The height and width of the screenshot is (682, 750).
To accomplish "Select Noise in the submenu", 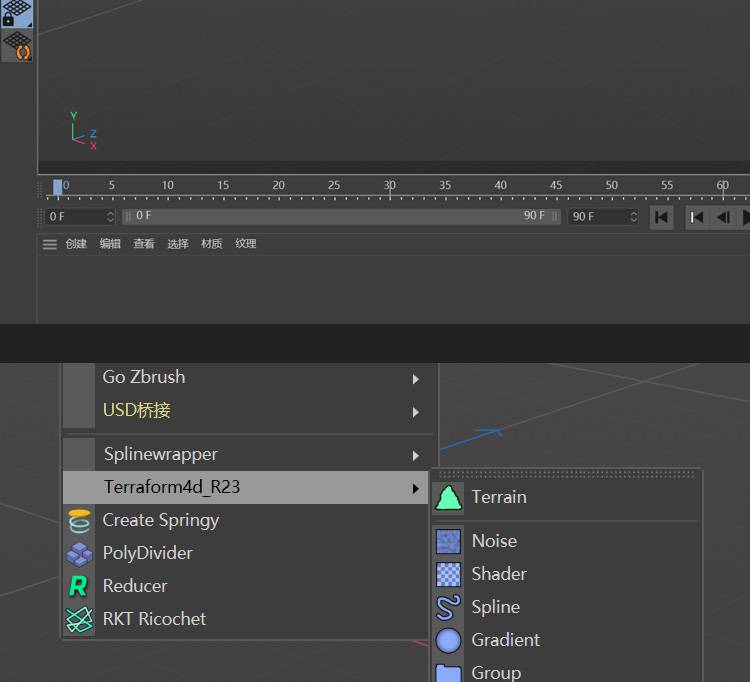I will pos(566,541).
